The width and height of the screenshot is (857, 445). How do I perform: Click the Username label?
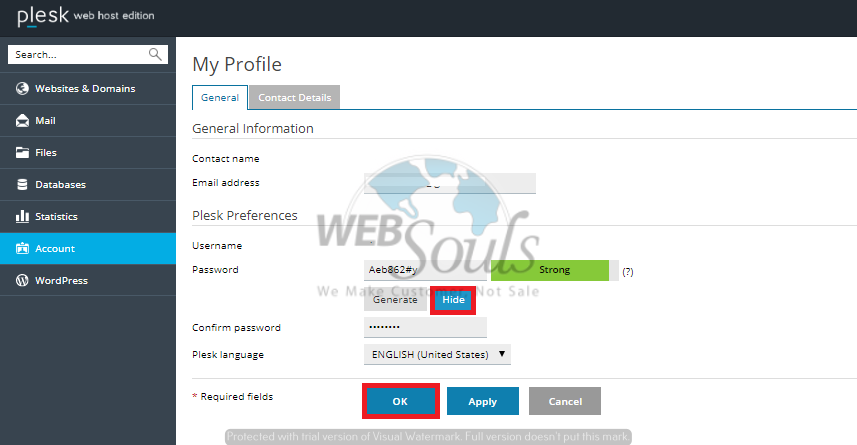tap(217, 245)
